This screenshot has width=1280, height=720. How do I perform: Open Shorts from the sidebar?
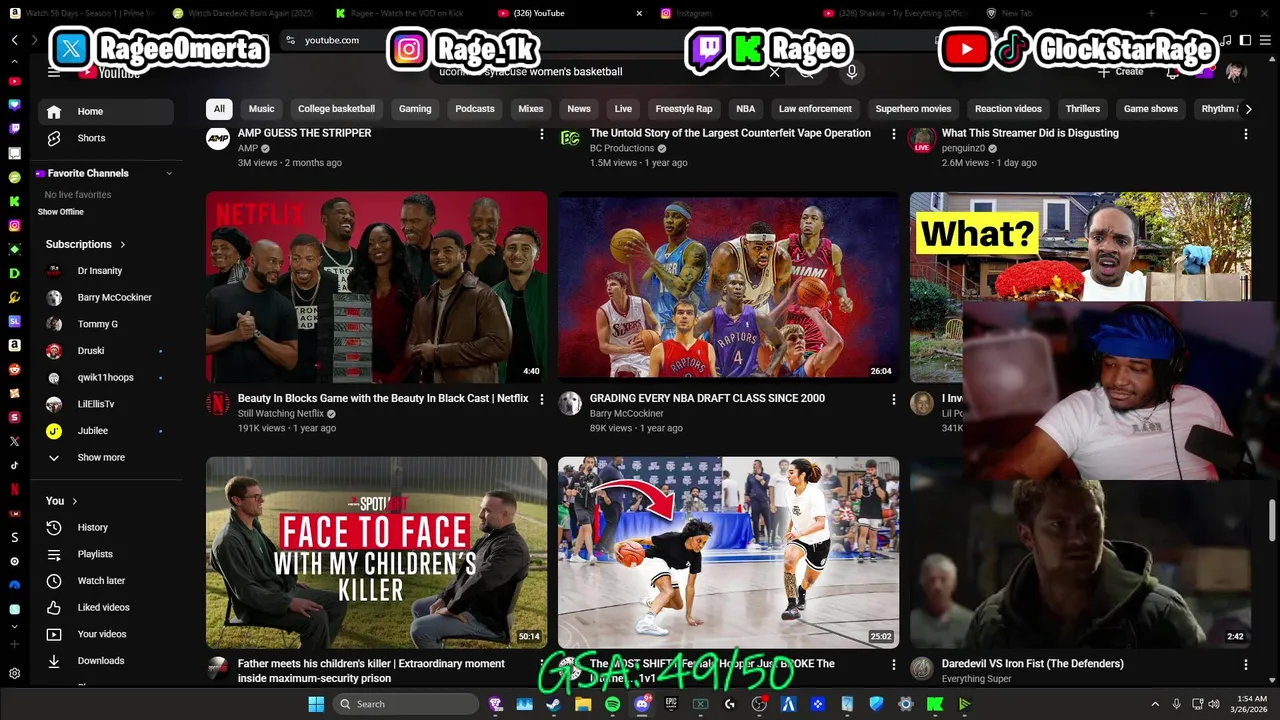click(x=106, y=138)
